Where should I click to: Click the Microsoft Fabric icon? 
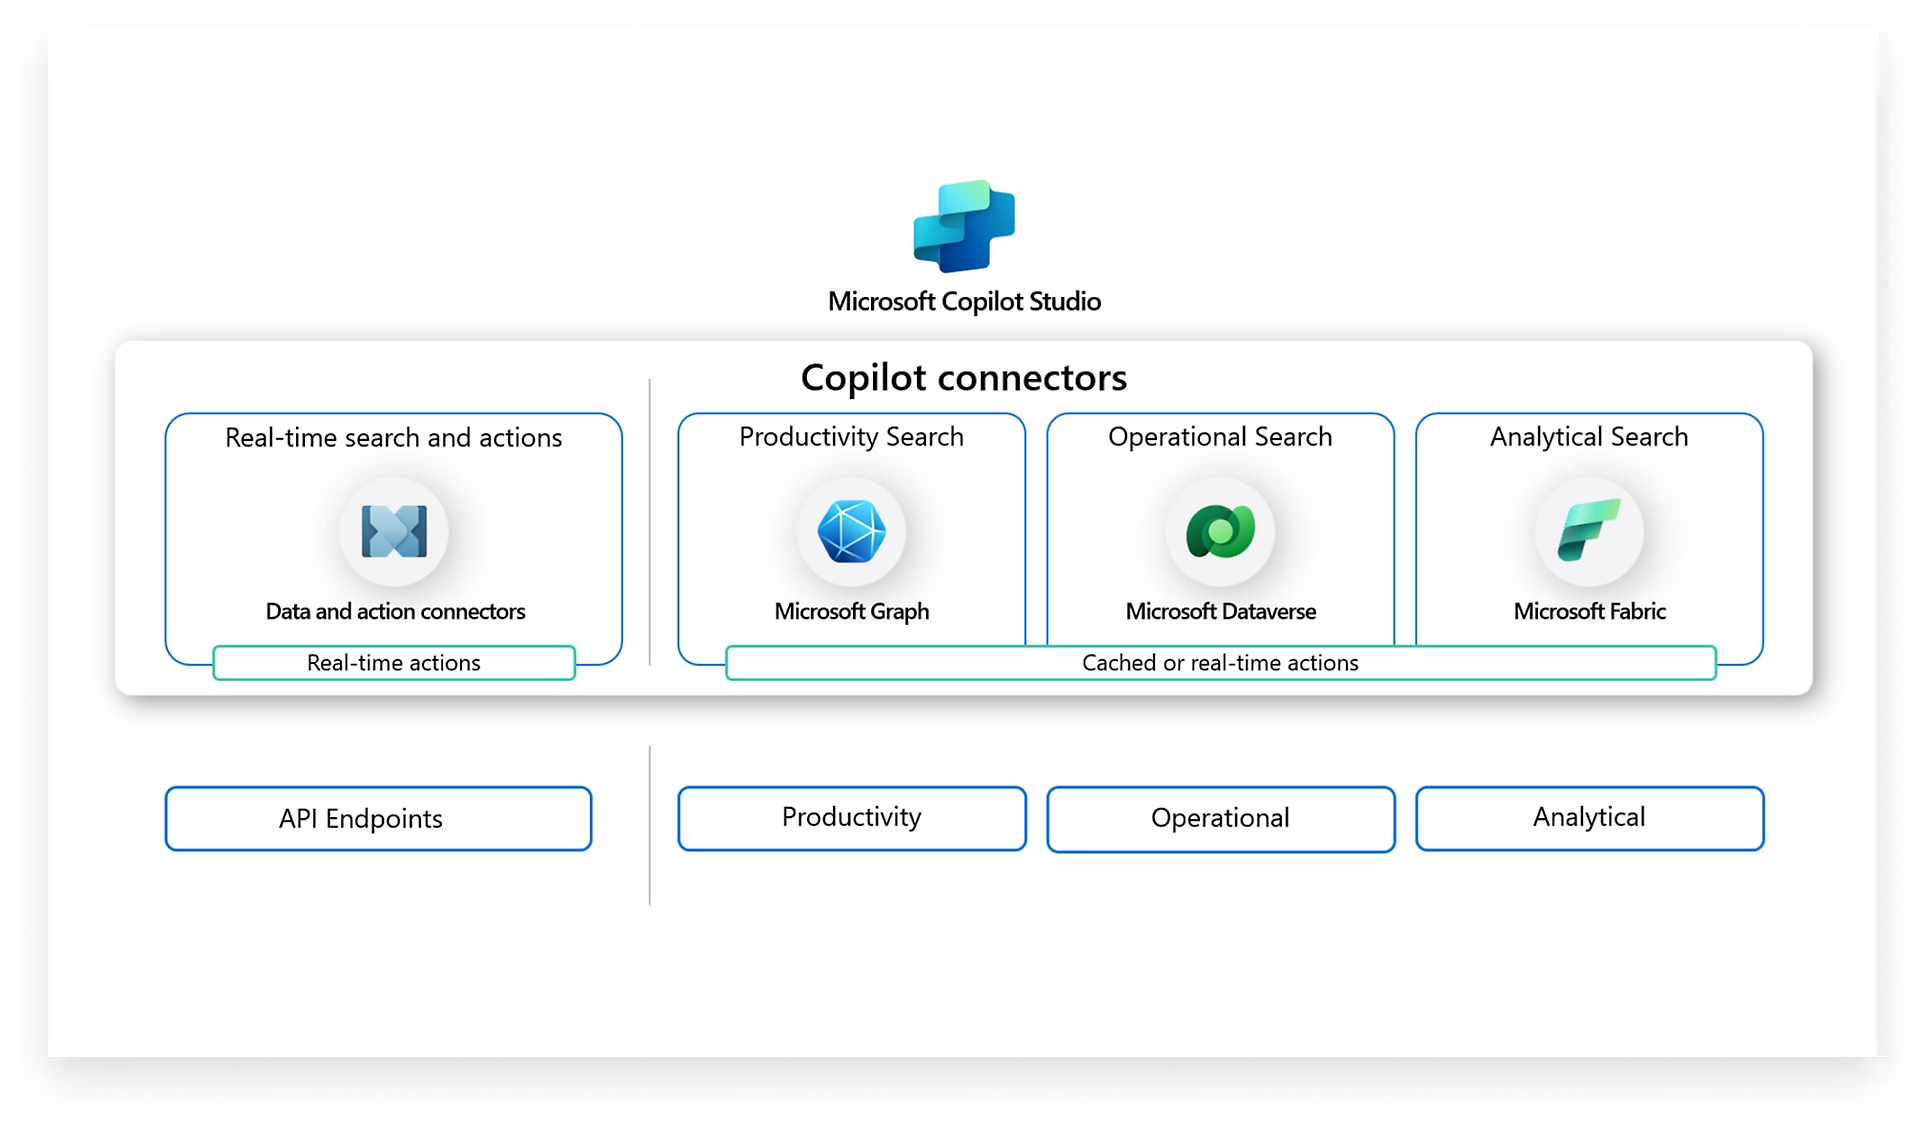click(1589, 532)
